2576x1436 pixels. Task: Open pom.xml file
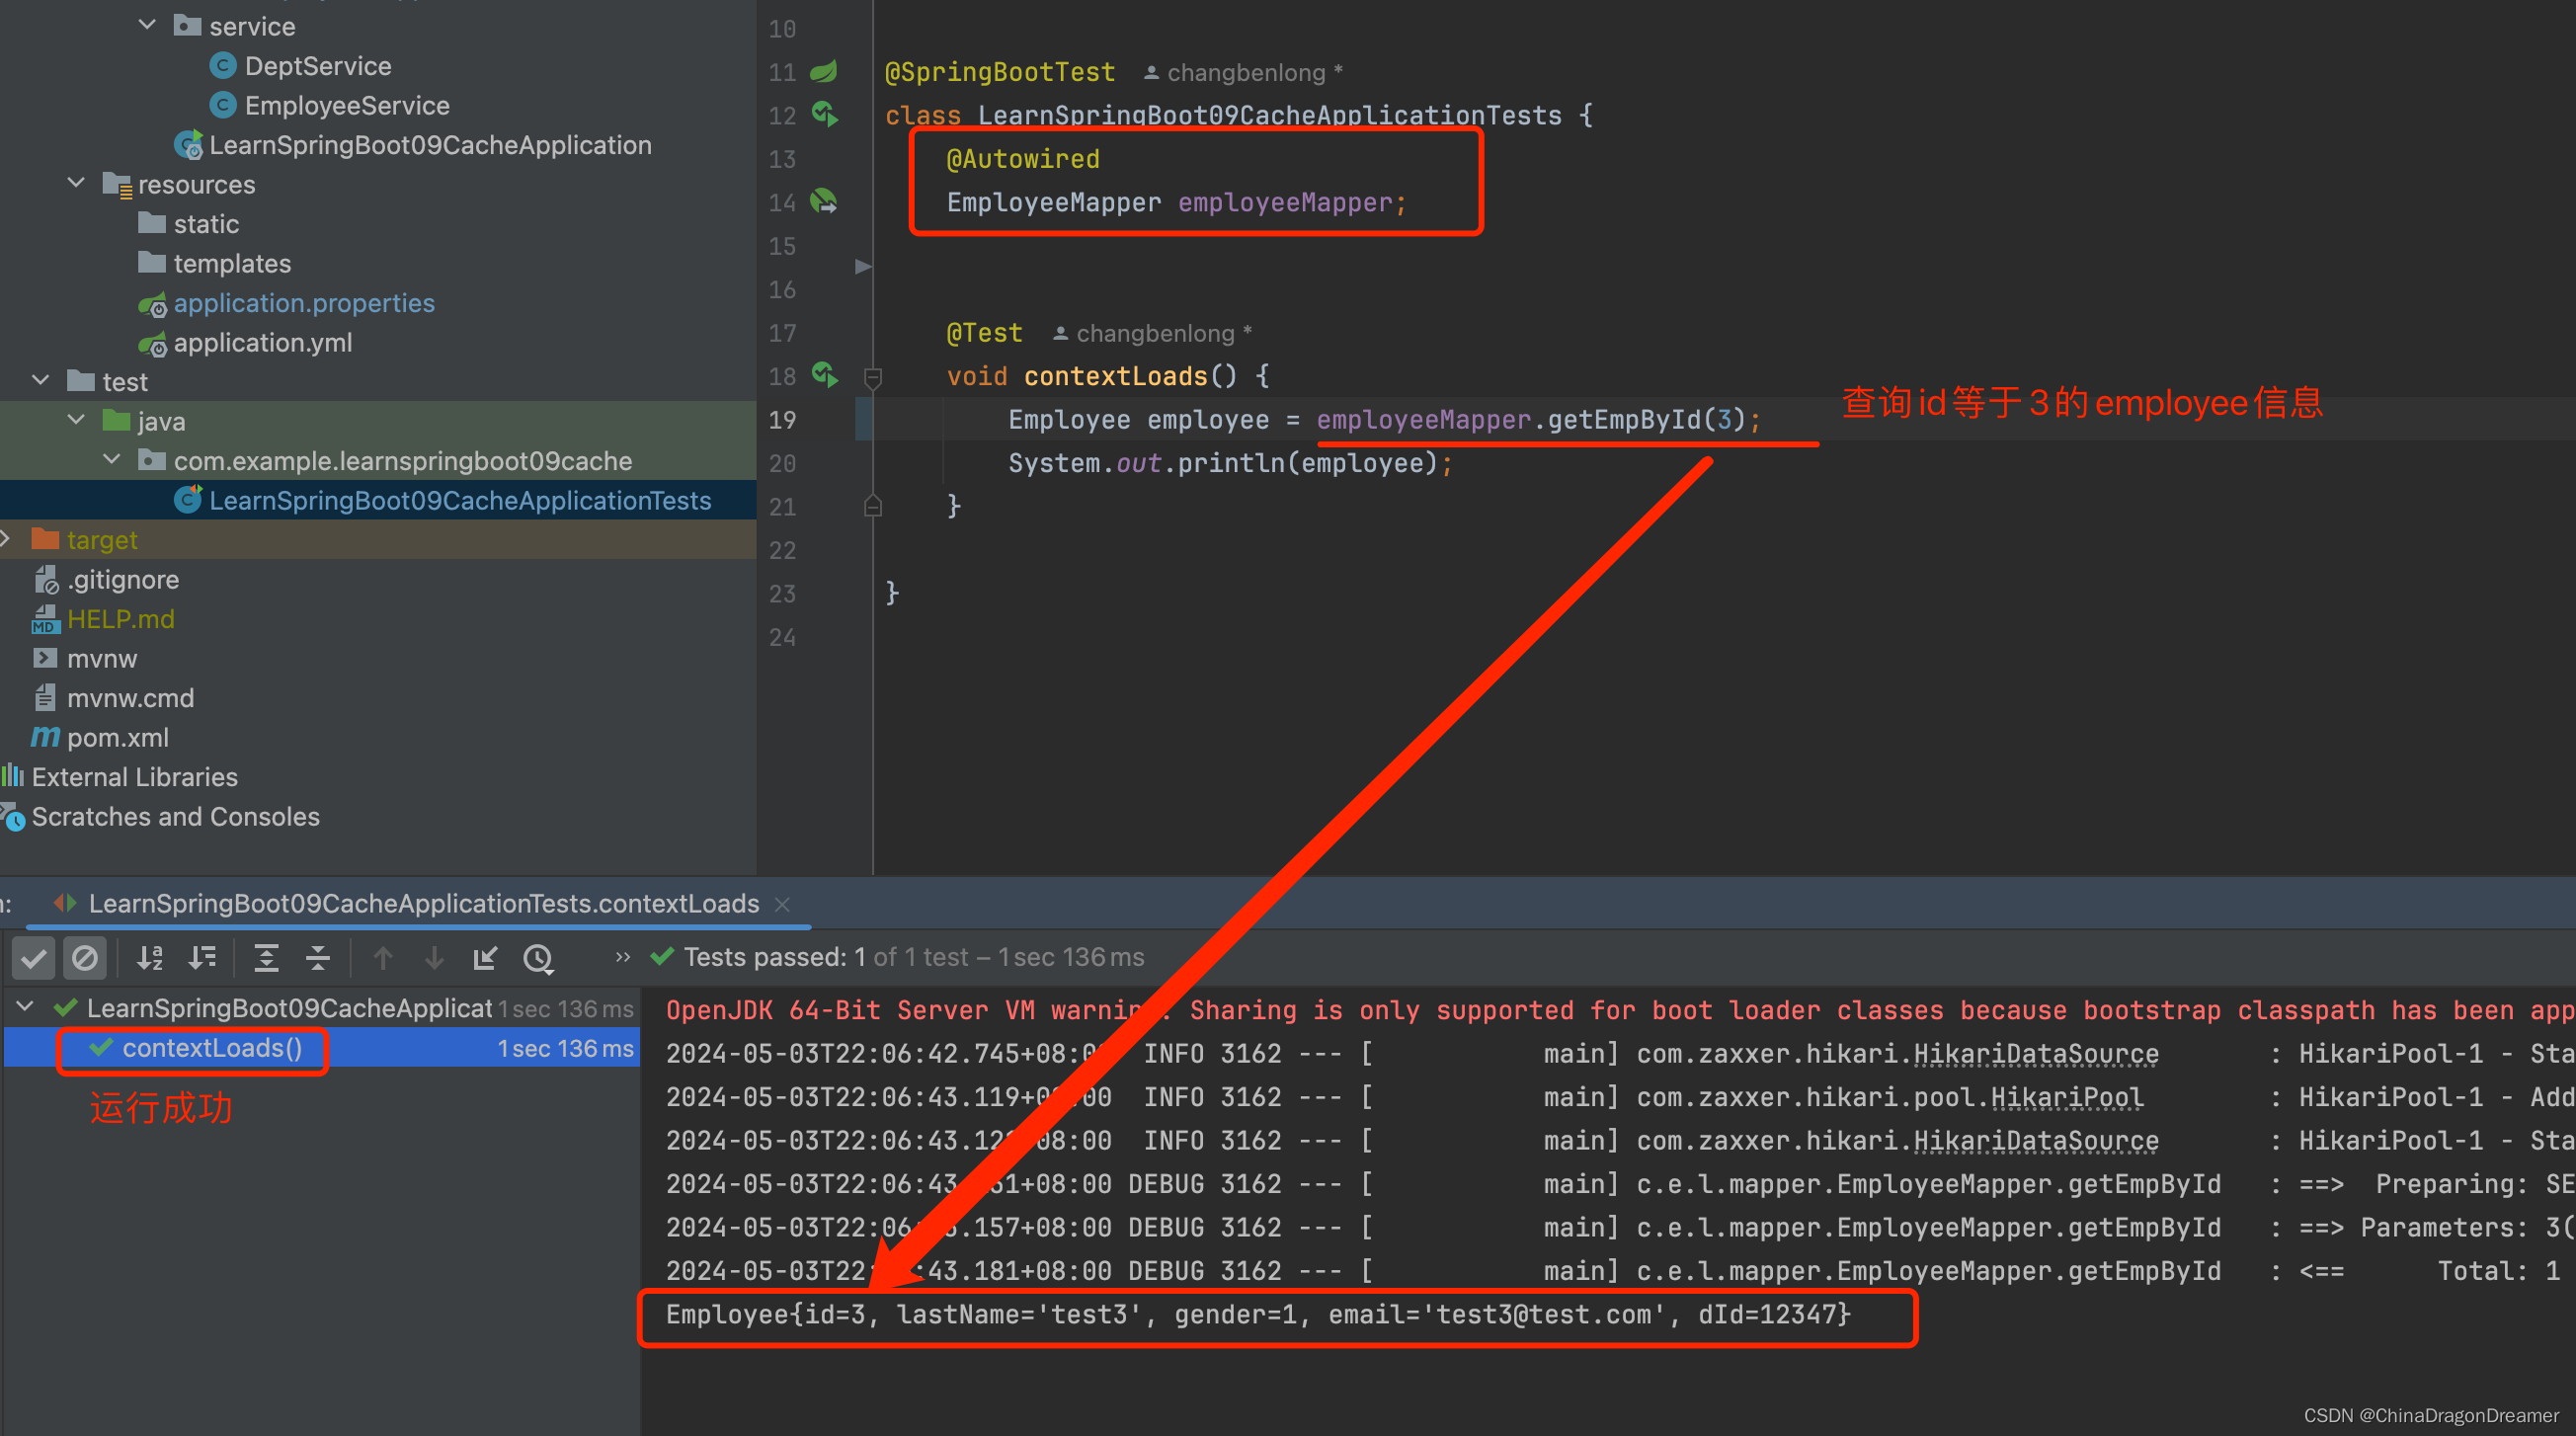(117, 737)
